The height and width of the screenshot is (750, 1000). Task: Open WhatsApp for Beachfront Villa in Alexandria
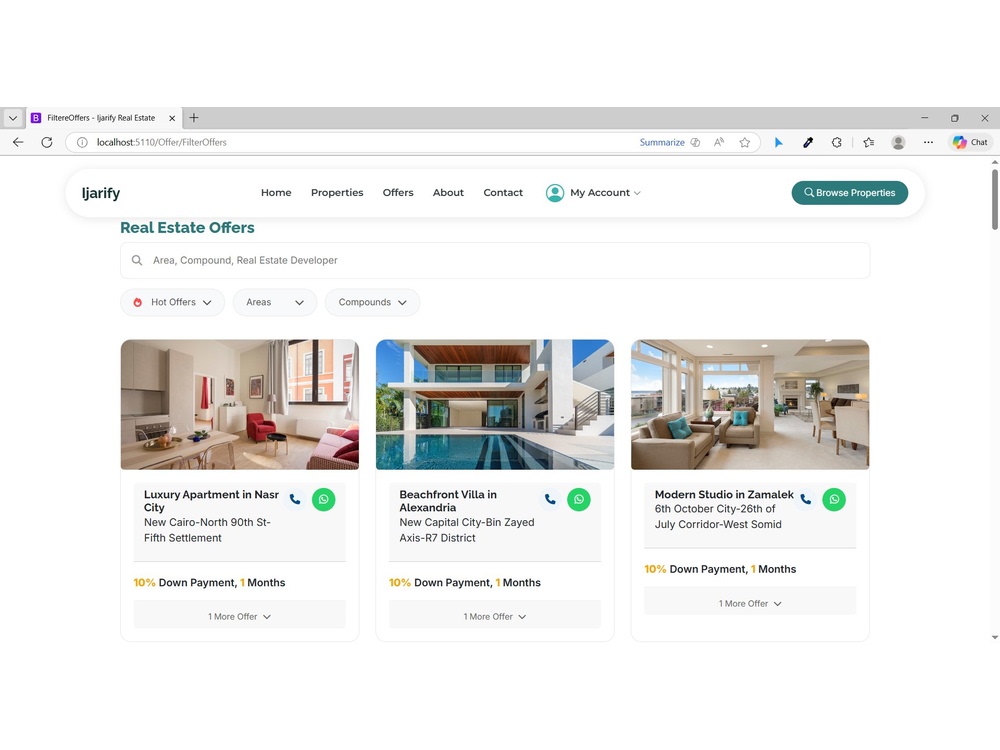[x=579, y=499]
